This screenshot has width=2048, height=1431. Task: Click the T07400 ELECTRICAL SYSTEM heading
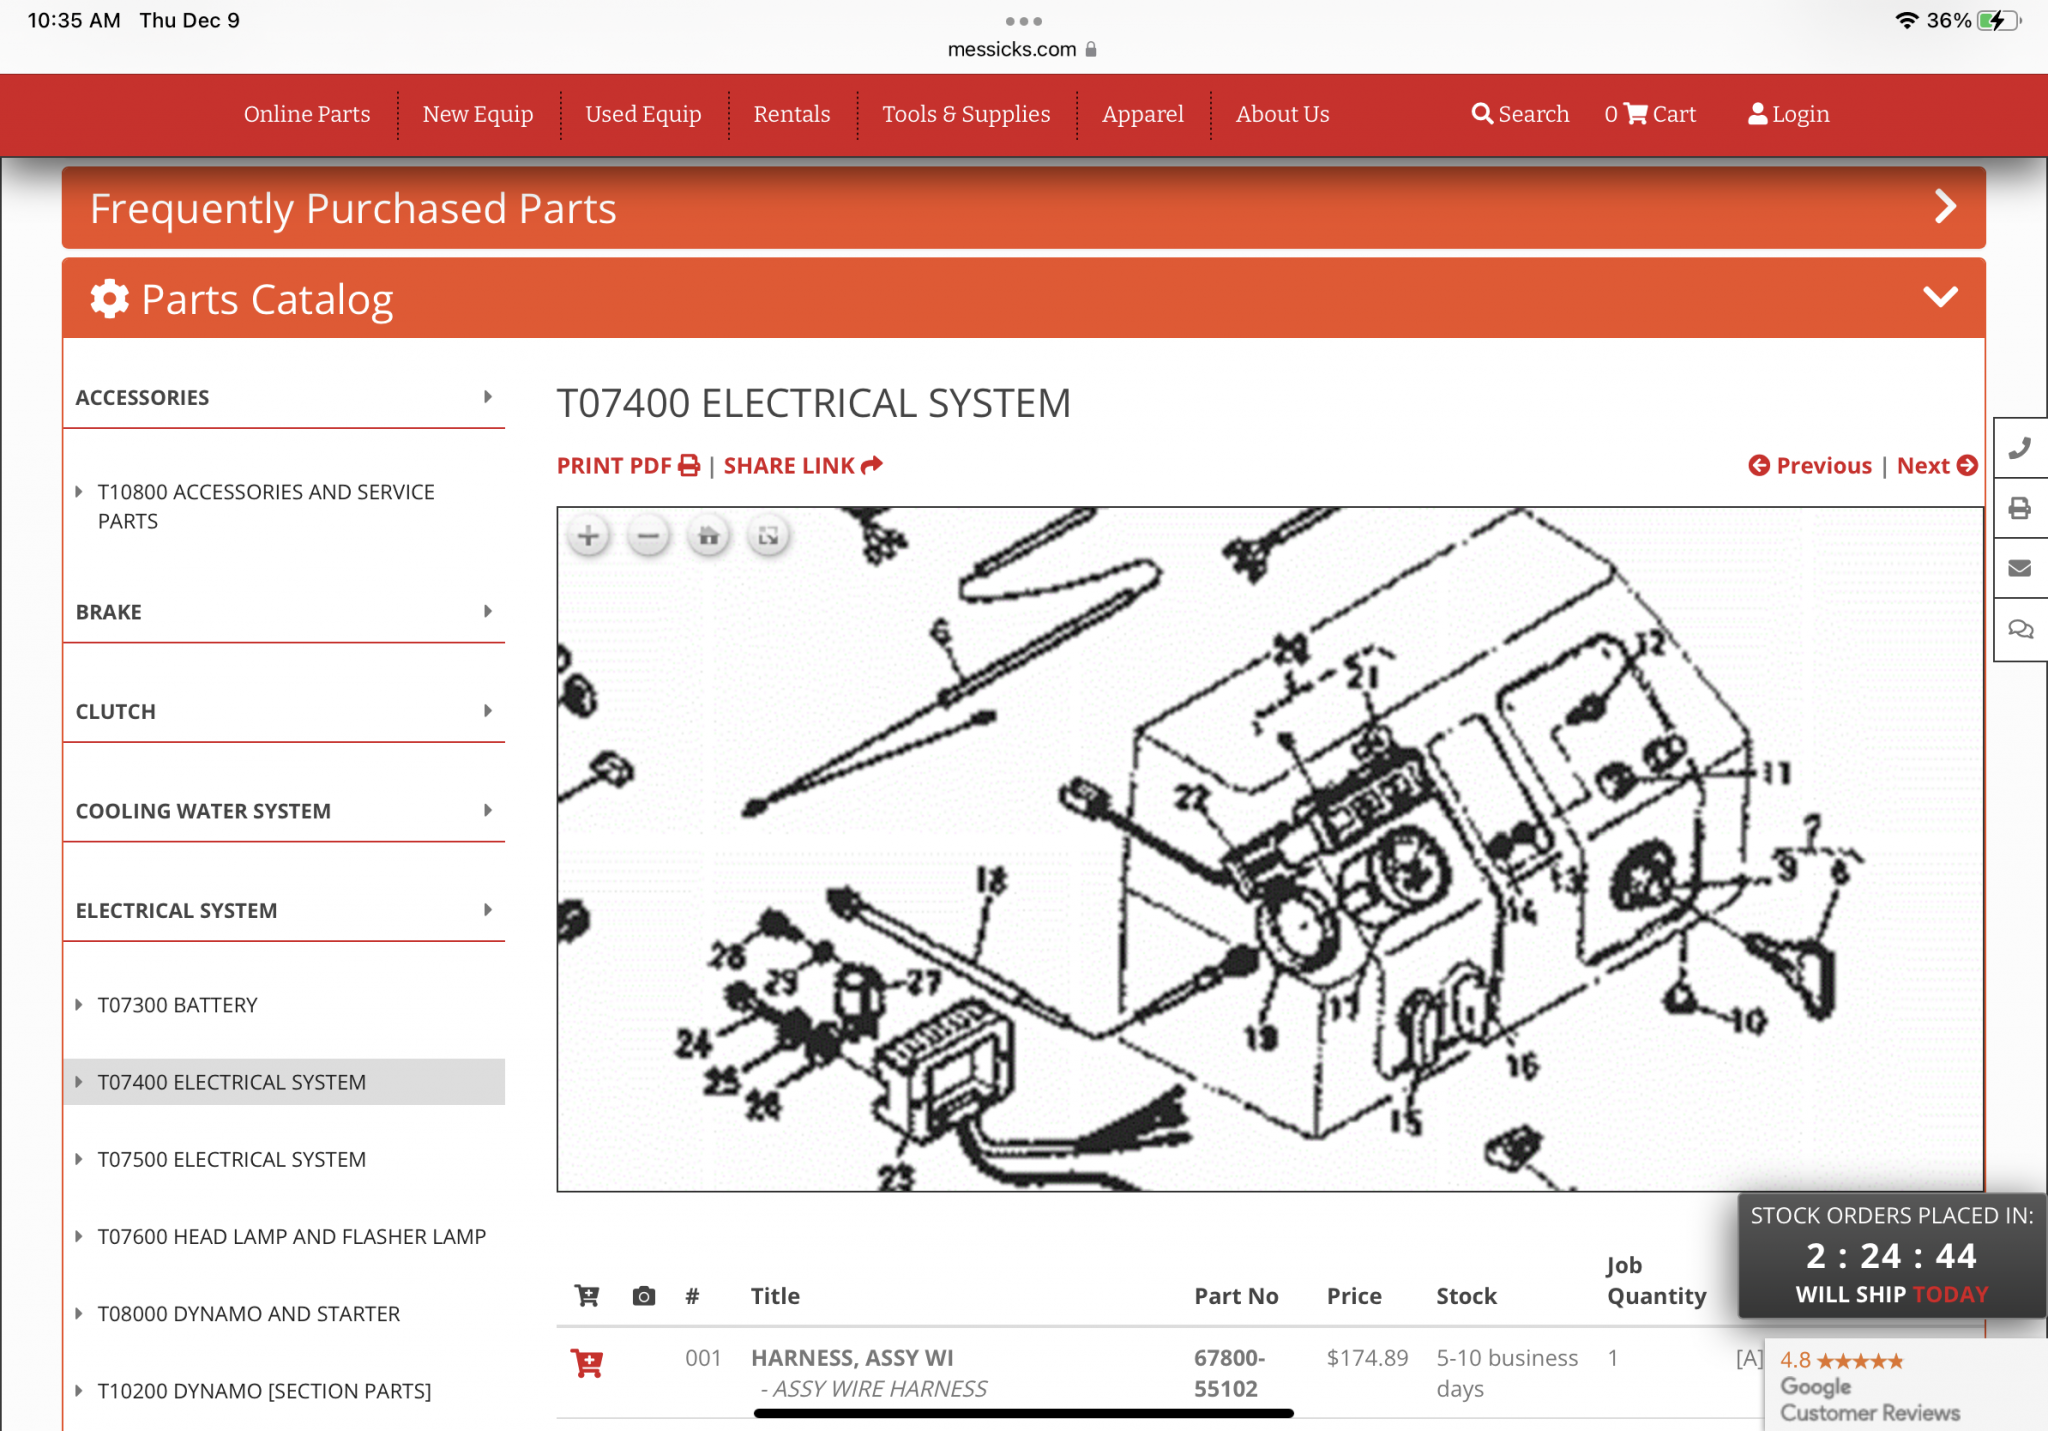(813, 404)
